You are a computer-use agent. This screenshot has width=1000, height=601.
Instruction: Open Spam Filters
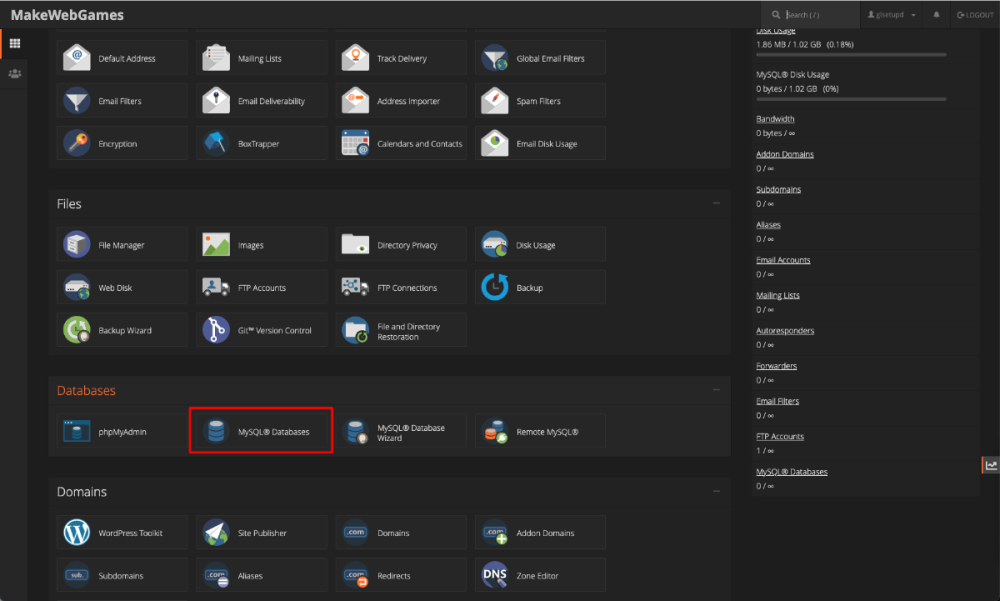(540, 100)
